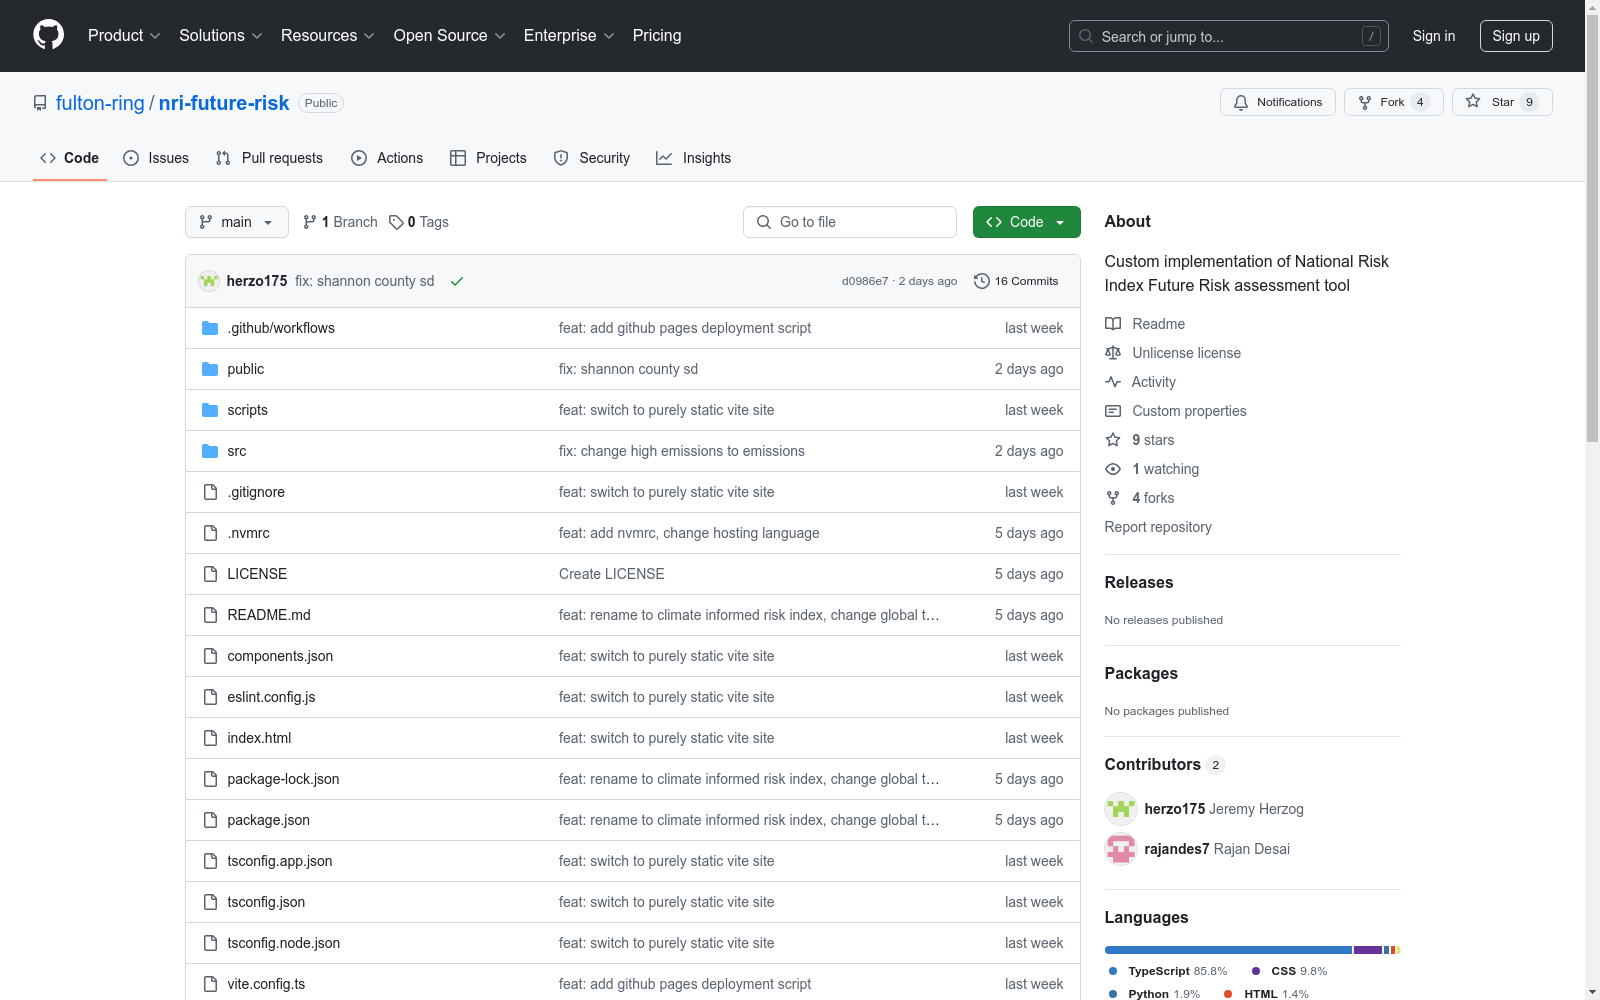Viewport: 1600px width, 1000px height.
Task: Click the Sign in link
Action: pos(1434,36)
